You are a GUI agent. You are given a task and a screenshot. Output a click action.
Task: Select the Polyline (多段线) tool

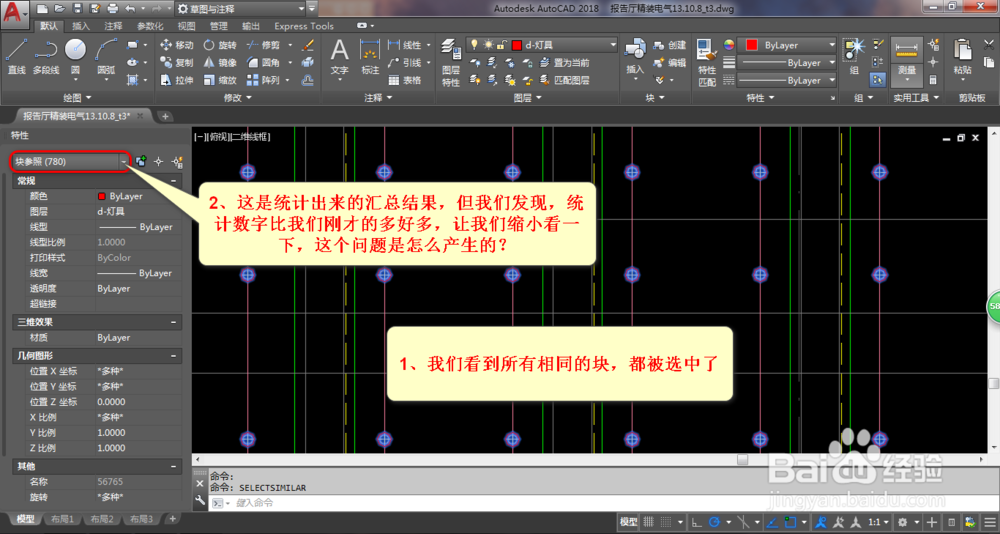(45, 56)
